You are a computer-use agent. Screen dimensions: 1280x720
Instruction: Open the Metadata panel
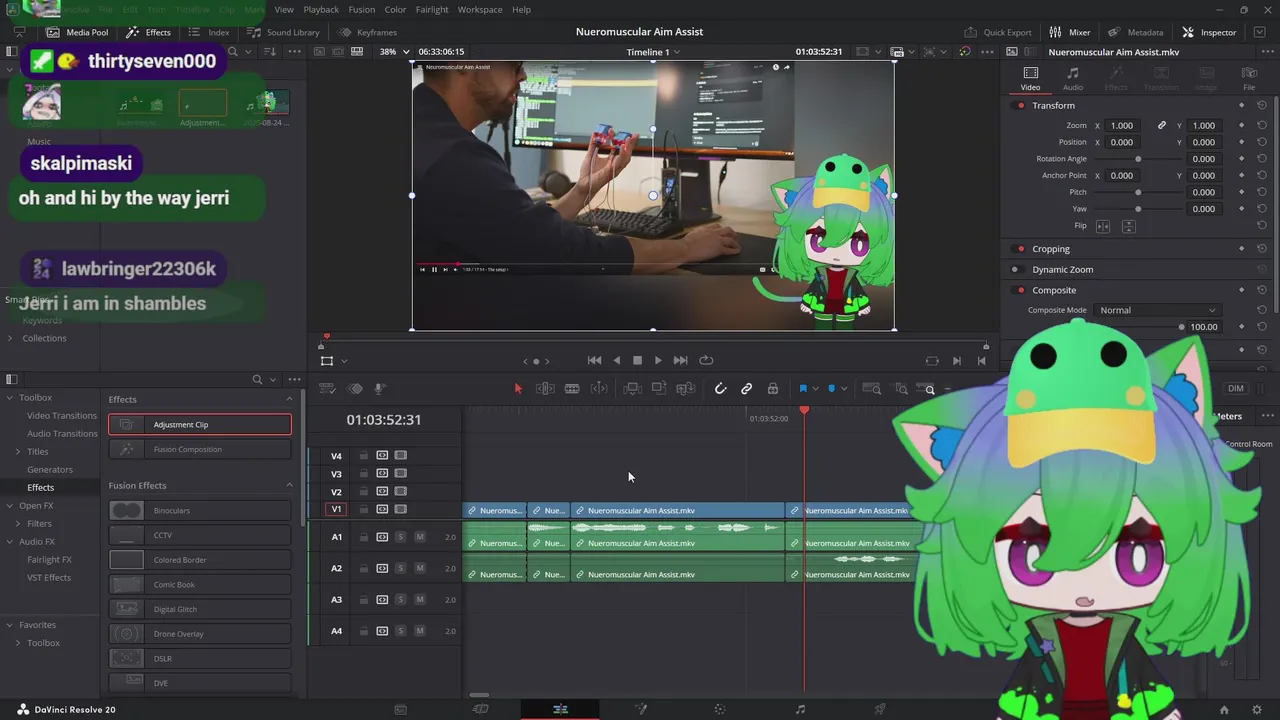[1135, 32]
